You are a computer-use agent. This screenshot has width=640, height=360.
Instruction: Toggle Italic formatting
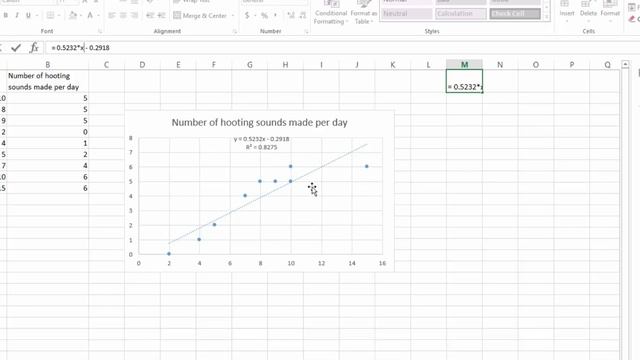pyautogui.click(x=17, y=16)
